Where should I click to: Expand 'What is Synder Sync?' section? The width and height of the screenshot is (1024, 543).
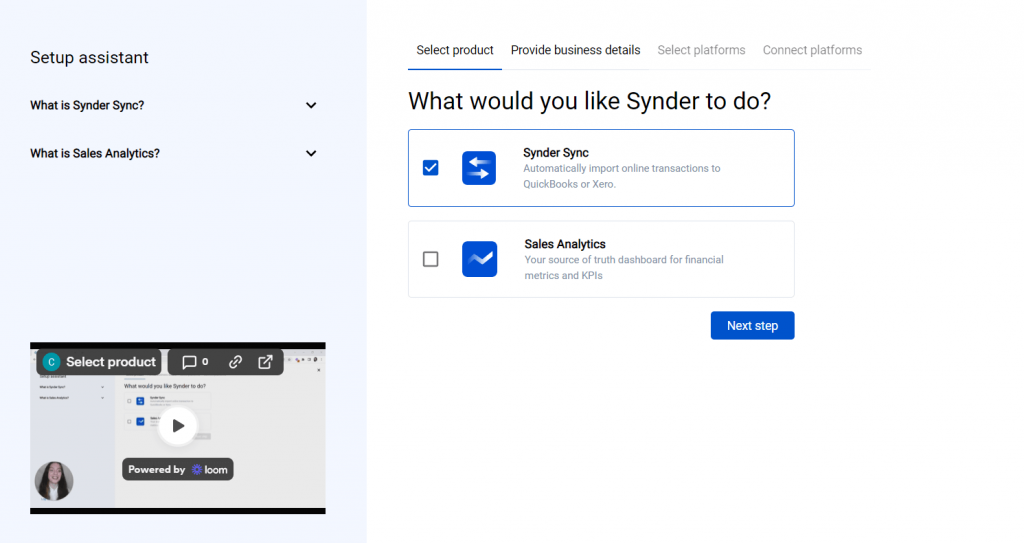coord(174,105)
